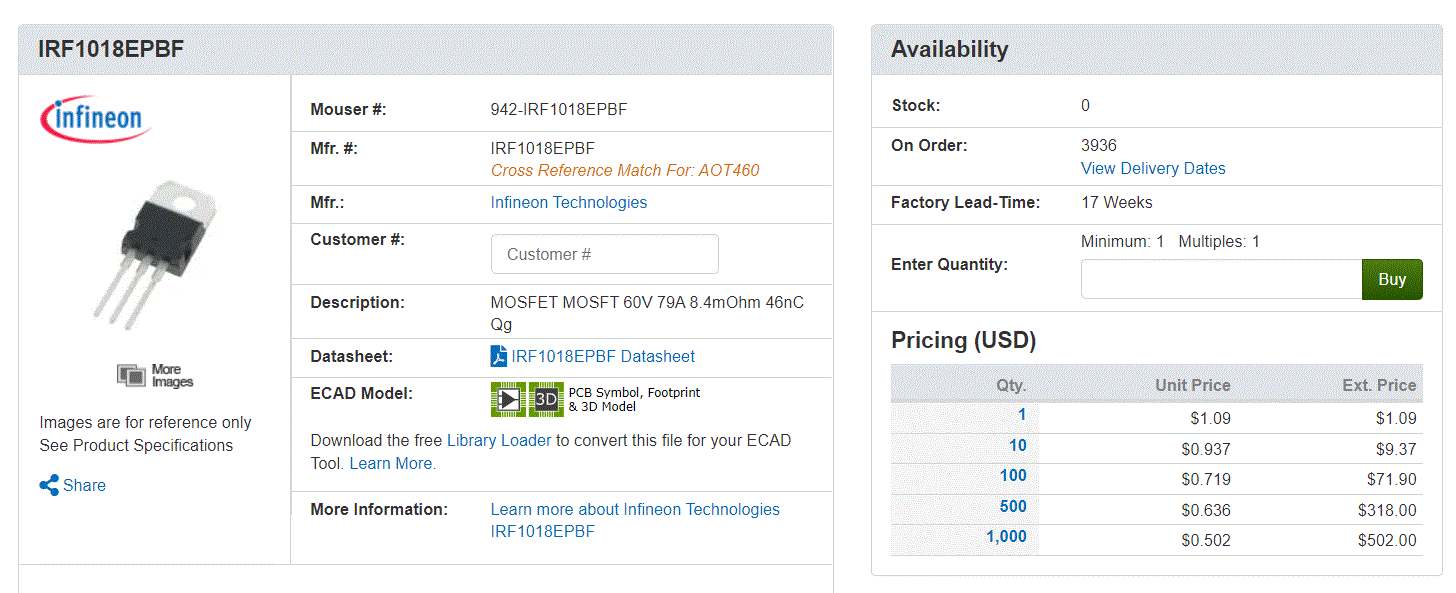The width and height of the screenshot is (1456, 593).
Task: Click the Share icon
Action: coord(49,486)
